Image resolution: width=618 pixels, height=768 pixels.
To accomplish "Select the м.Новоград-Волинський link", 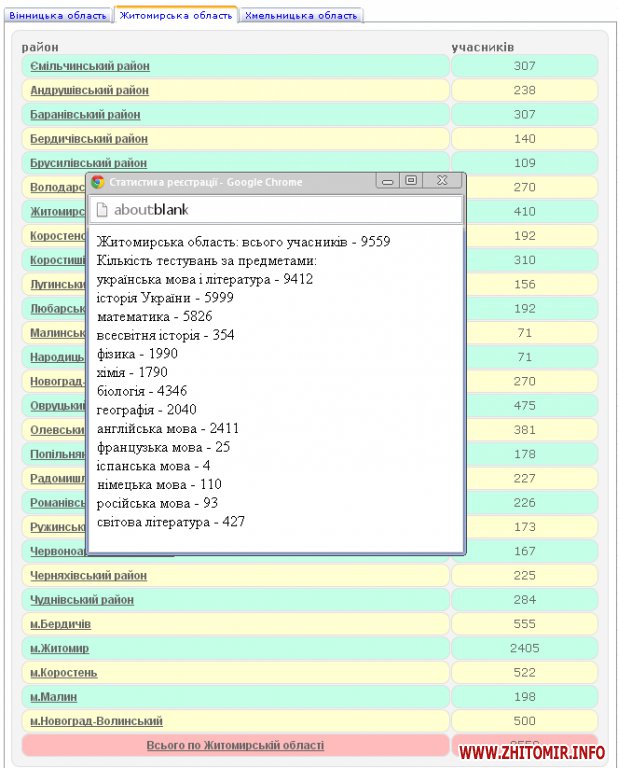I will [x=96, y=721].
